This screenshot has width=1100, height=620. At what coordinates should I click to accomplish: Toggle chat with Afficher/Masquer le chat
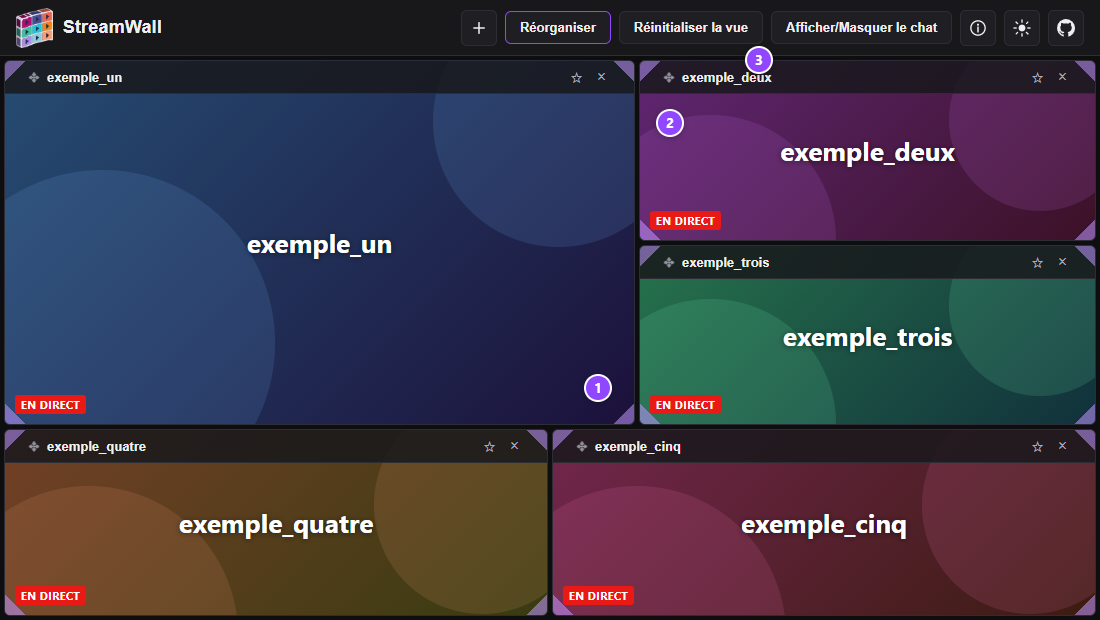(x=861, y=27)
